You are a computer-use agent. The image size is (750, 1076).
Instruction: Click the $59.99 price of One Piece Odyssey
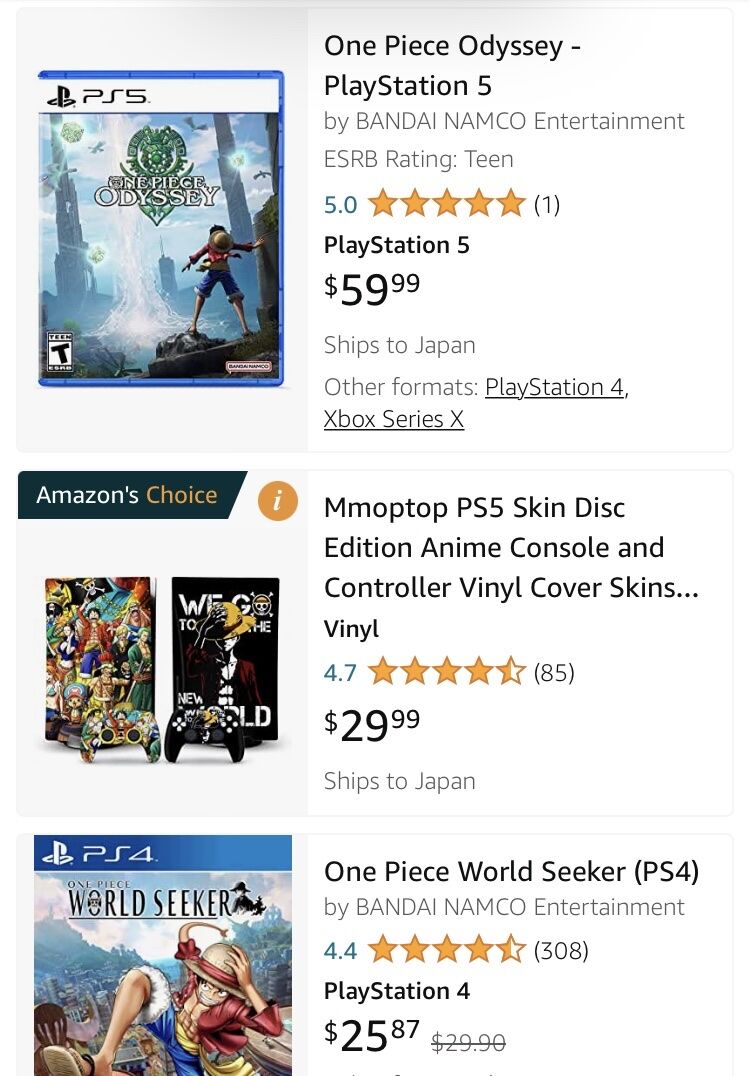(372, 288)
